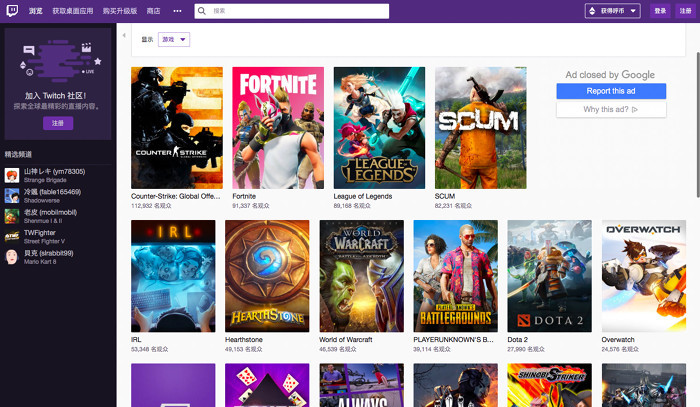Open PLAYERUNKNOWN'S BATTLEGROUNDS cover
This screenshot has height=407, width=700.
(x=455, y=276)
